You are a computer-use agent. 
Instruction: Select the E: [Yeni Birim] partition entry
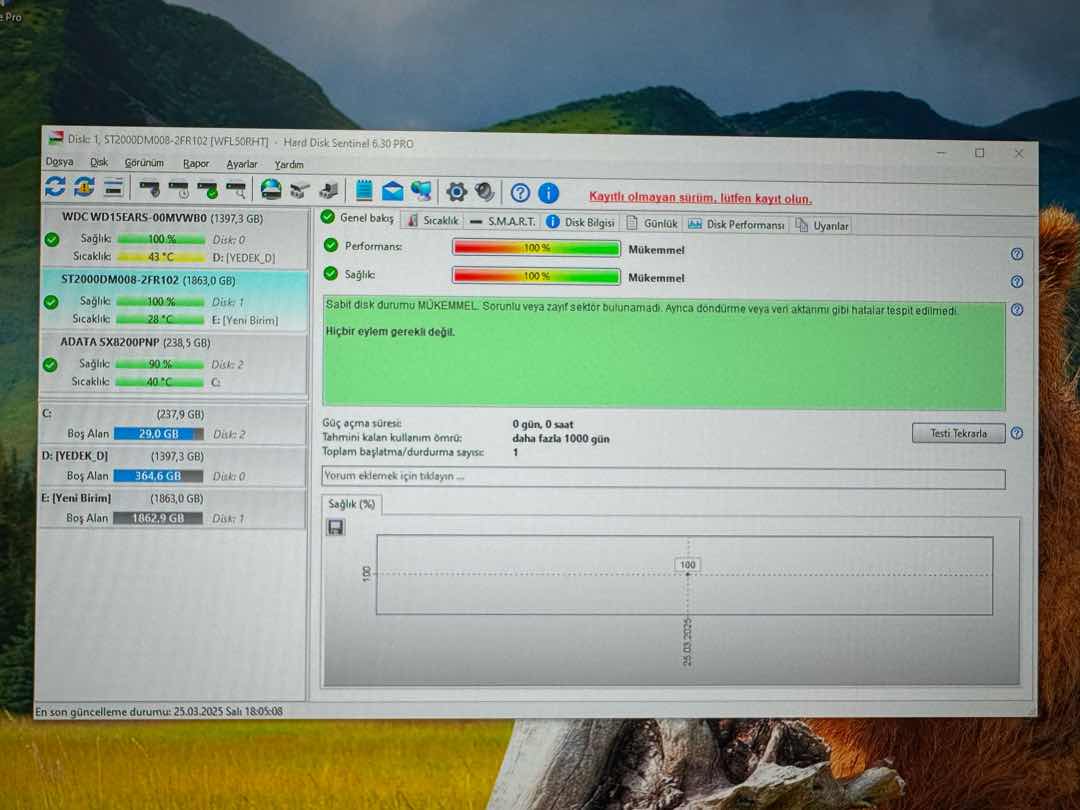tap(173, 508)
